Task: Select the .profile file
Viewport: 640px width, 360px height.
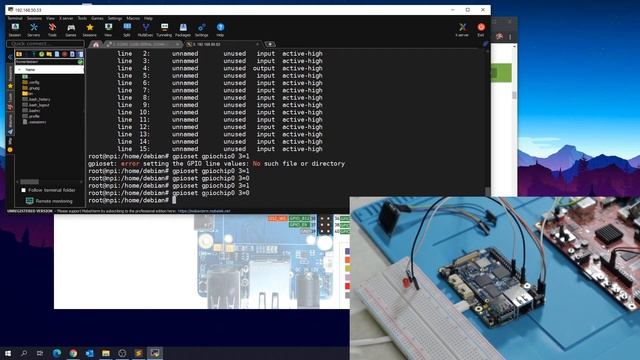Action: (x=31, y=116)
